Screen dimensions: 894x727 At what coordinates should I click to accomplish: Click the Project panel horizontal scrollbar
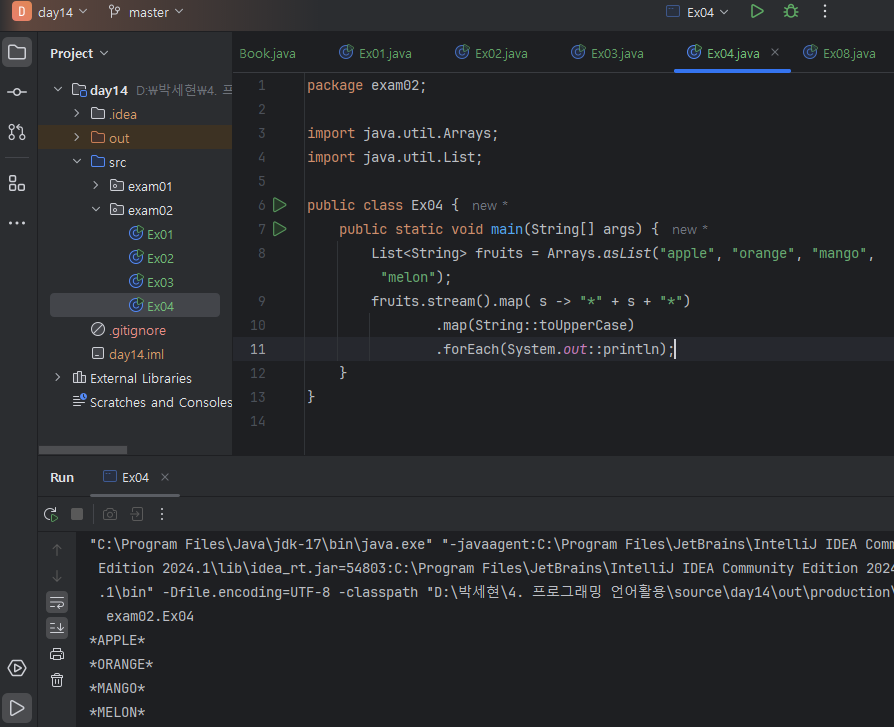[x=83, y=450]
